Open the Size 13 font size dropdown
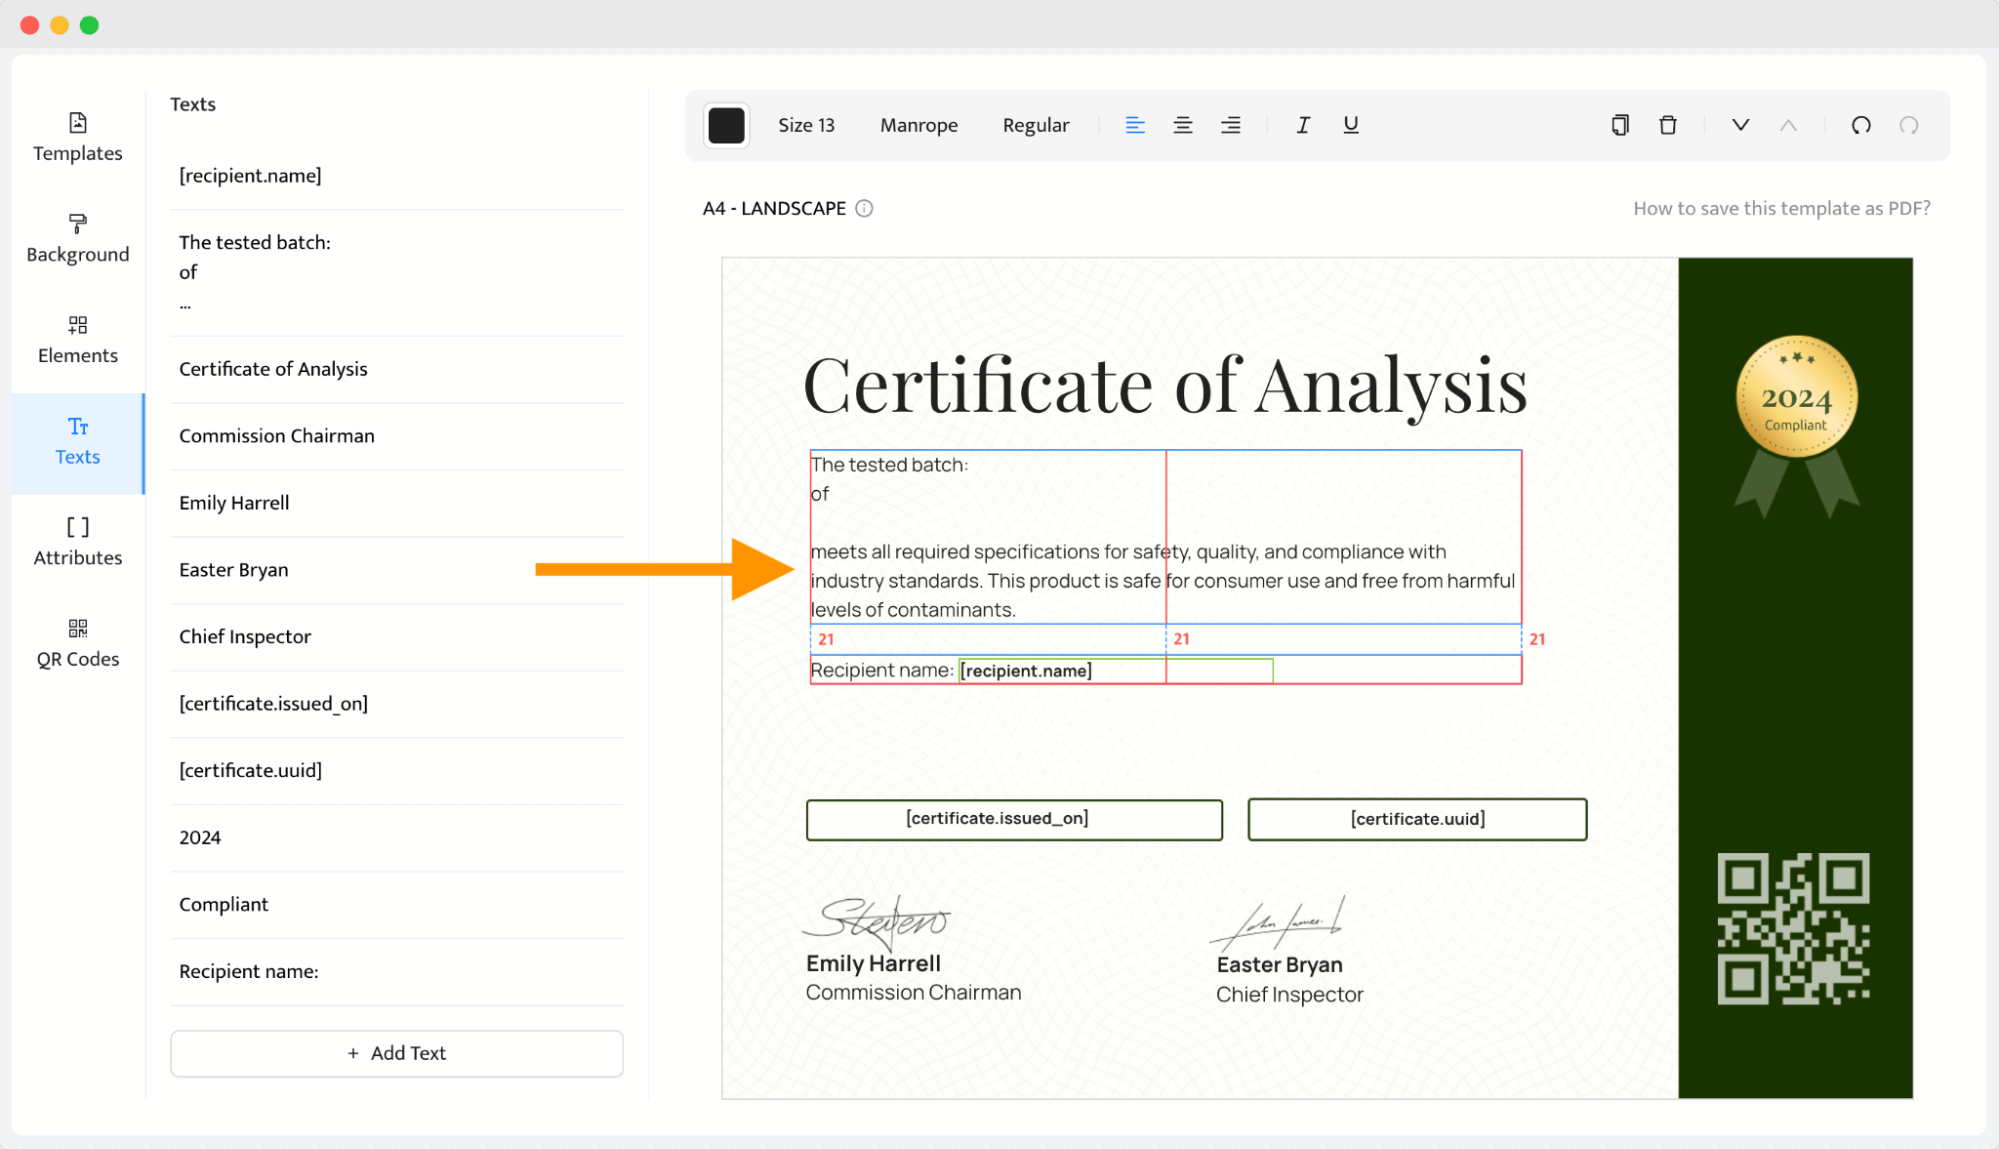This screenshot has height=1149, width=1999. coord(806,125)
